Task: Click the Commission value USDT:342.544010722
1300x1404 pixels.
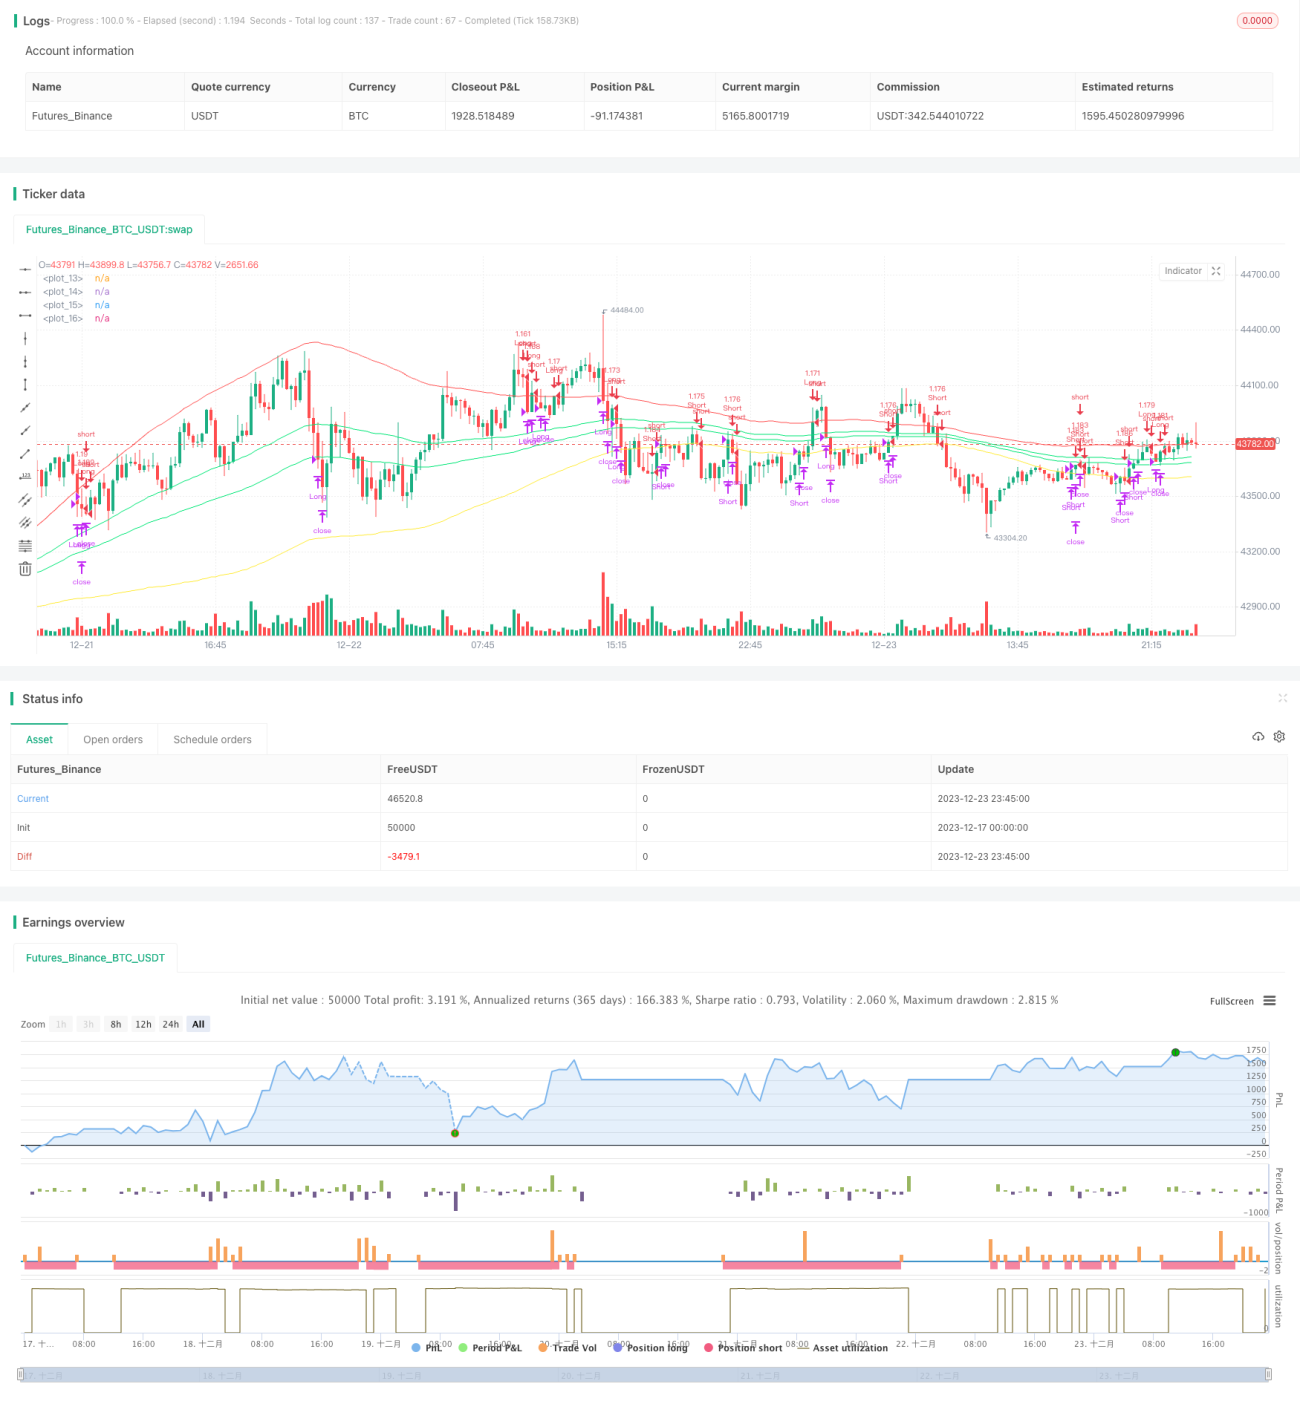Action: click(x=930, y=116)
